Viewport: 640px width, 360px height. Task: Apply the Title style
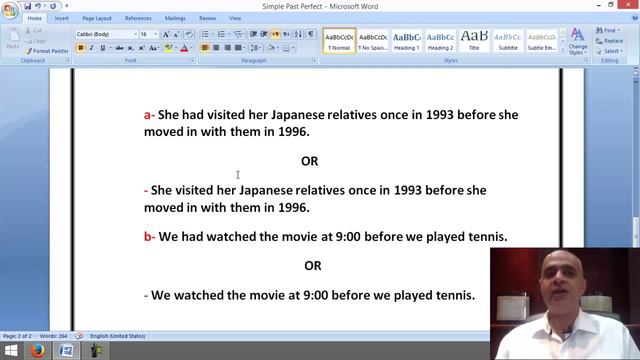(x=474, y=41)
